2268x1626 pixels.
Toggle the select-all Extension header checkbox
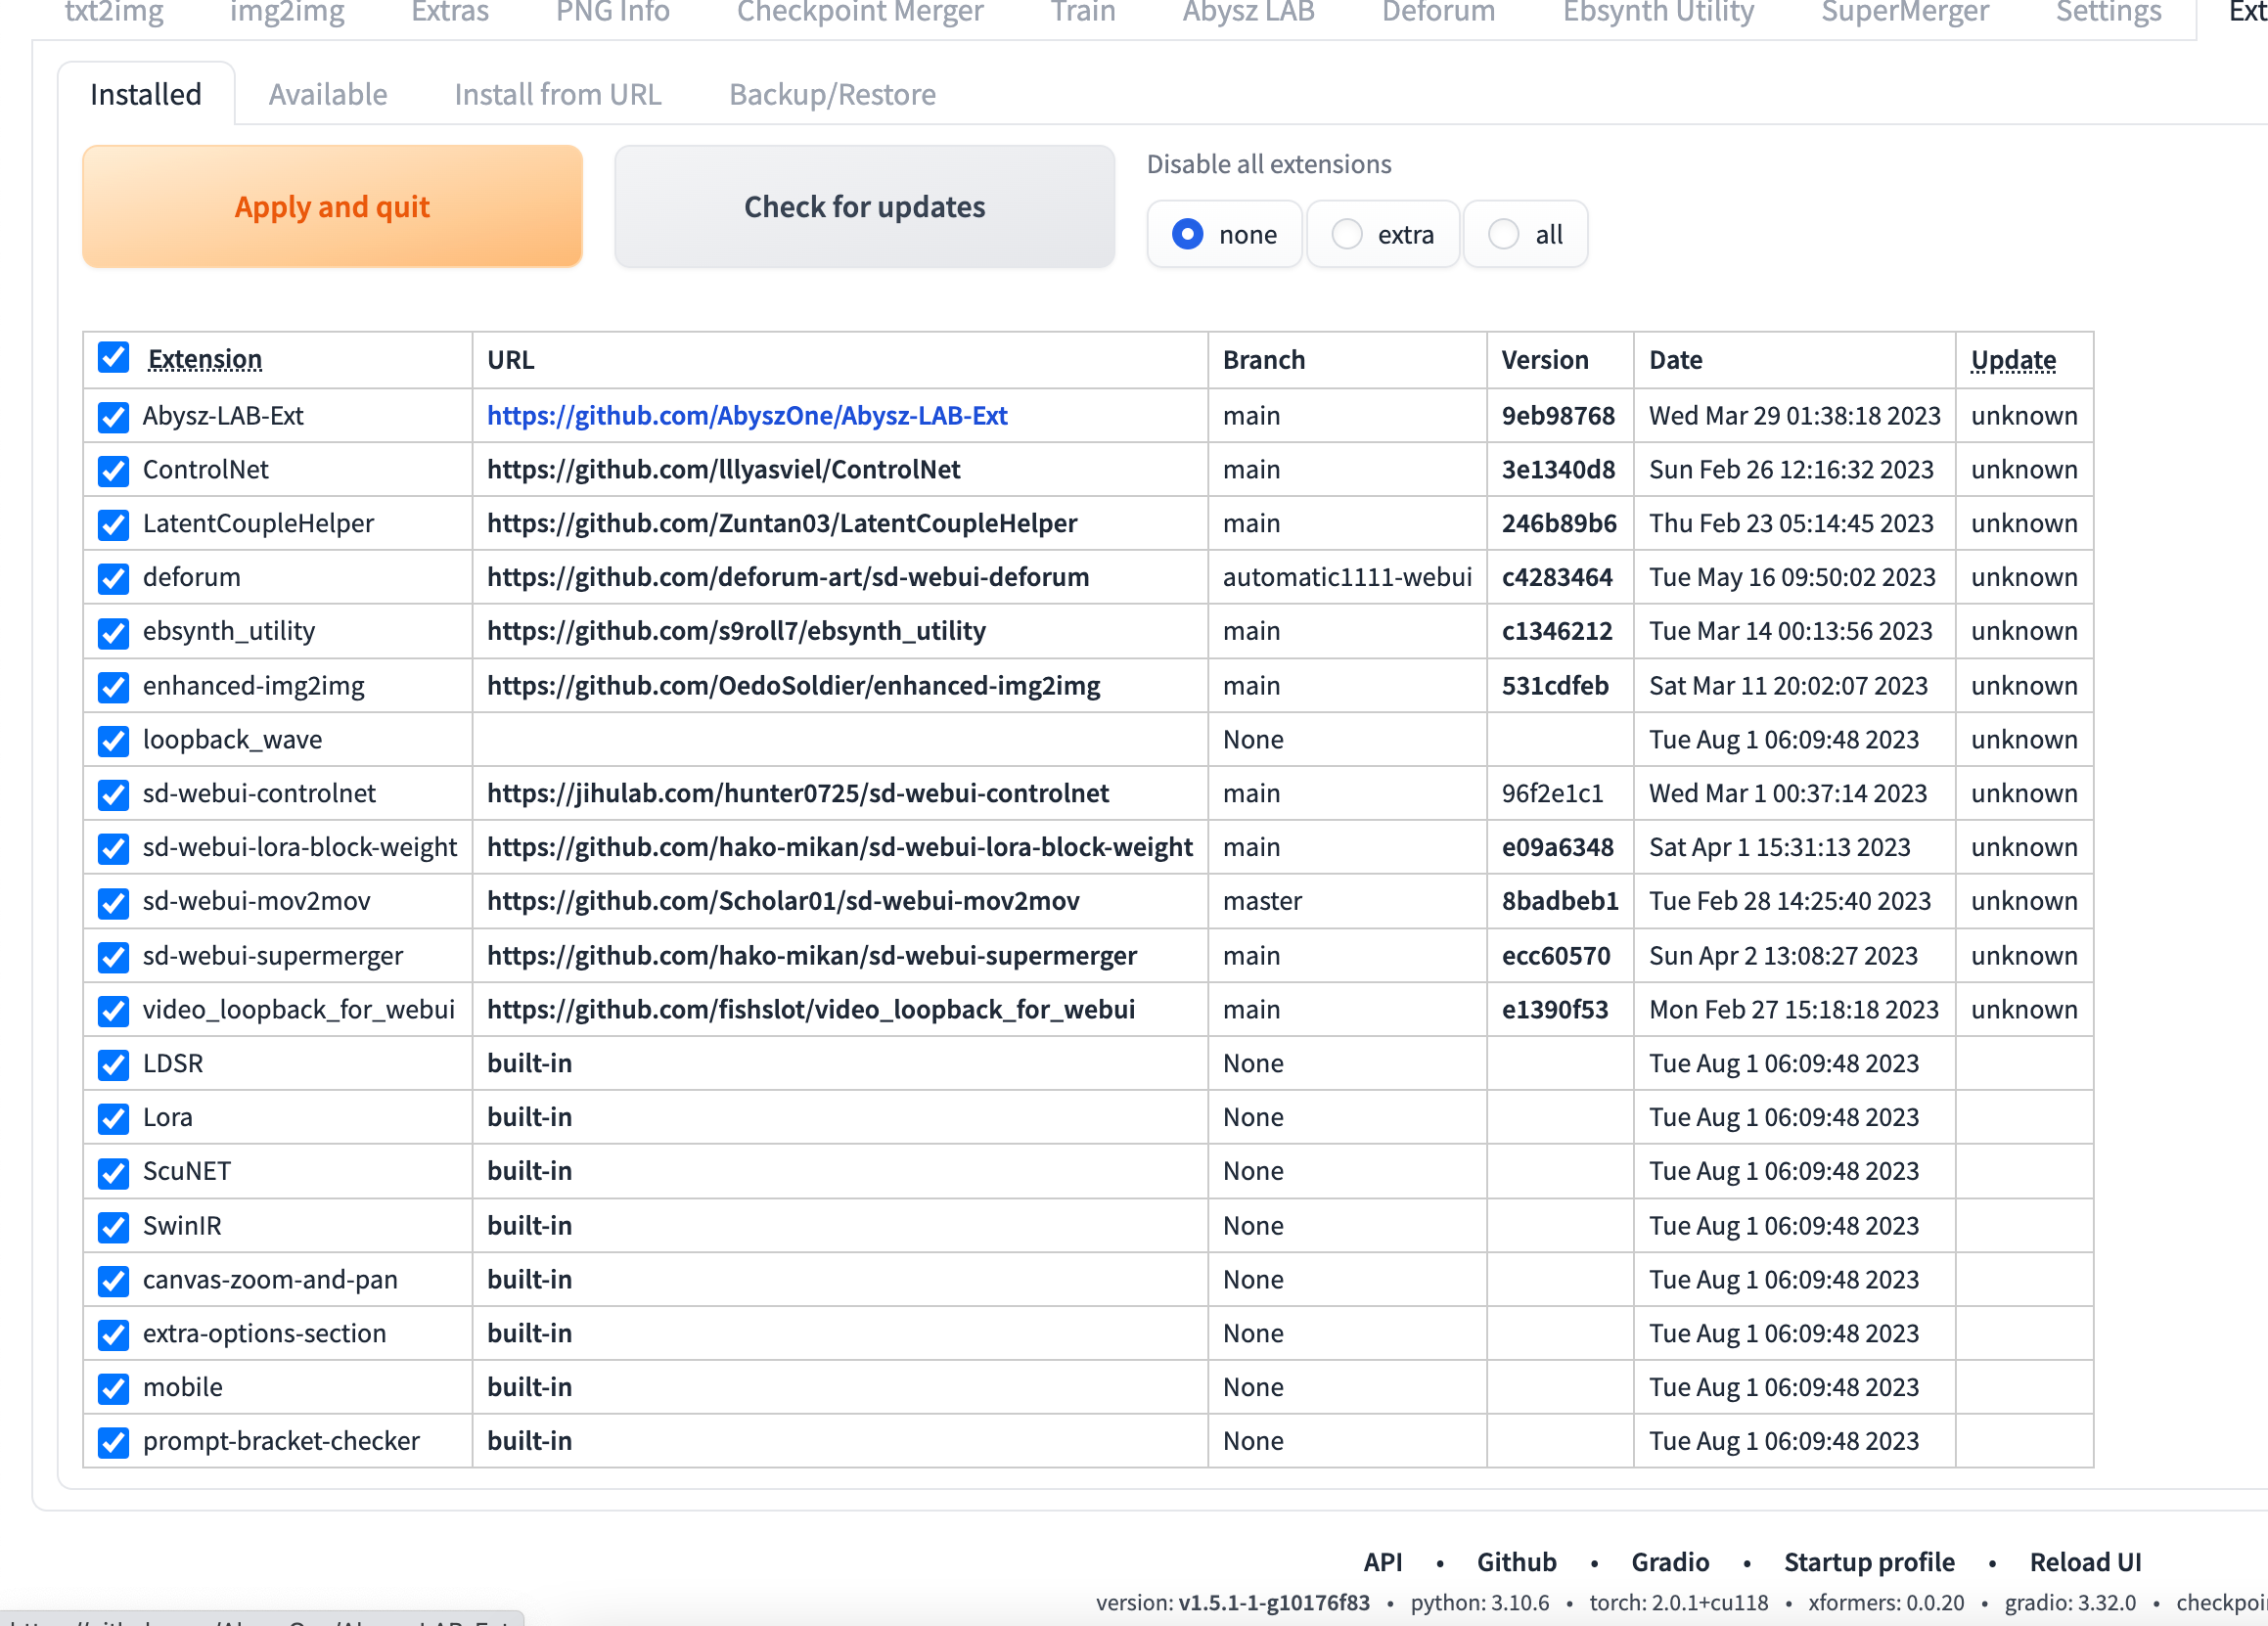click(112, 357)
